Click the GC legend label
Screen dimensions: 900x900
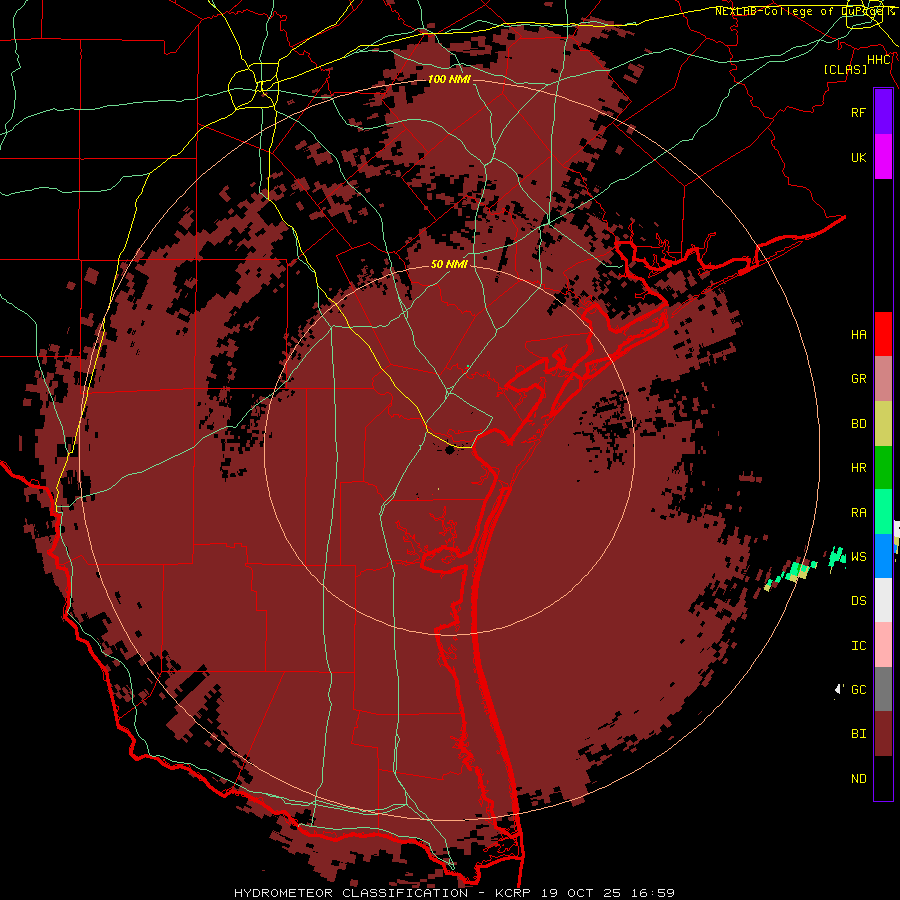coord(858,690)
